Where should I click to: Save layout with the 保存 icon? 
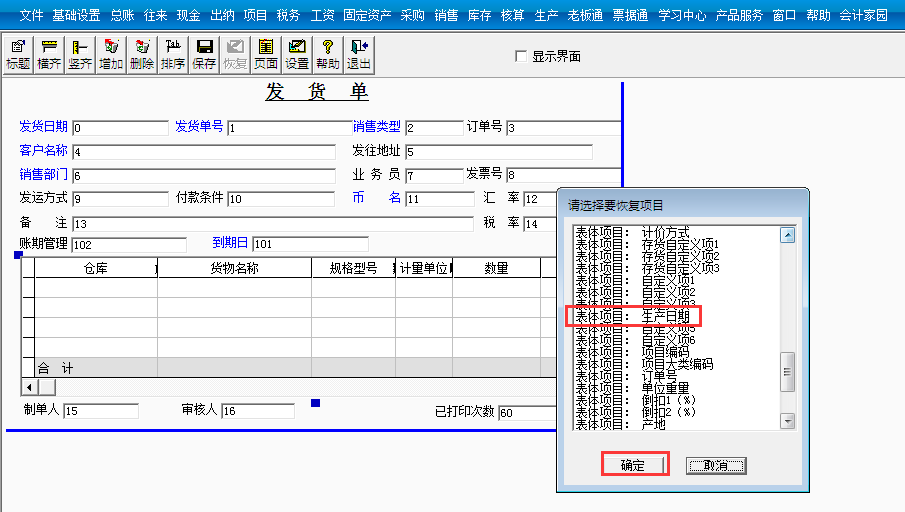204,54
